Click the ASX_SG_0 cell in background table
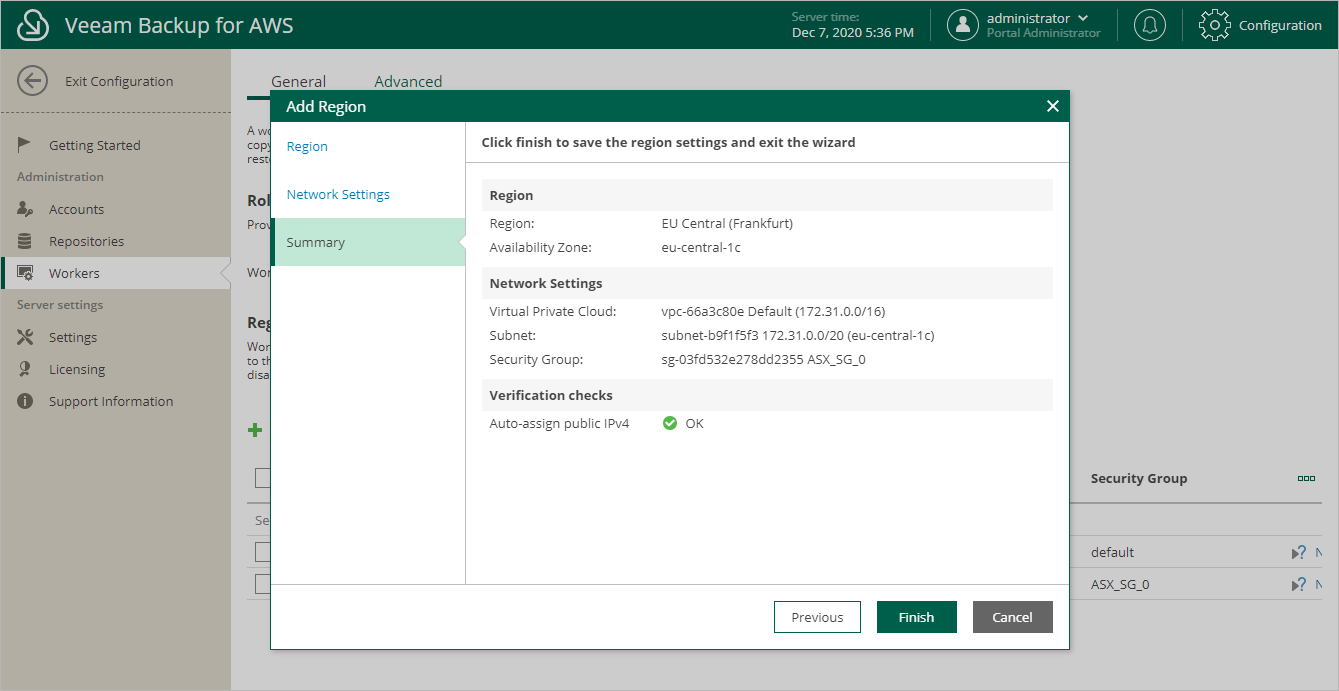 click(x=1120, y=584)
